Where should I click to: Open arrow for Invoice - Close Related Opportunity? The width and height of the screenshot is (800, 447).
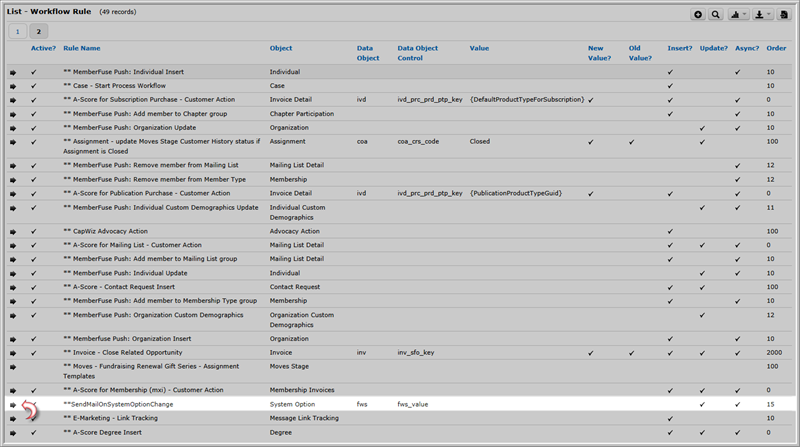point(13,353)
